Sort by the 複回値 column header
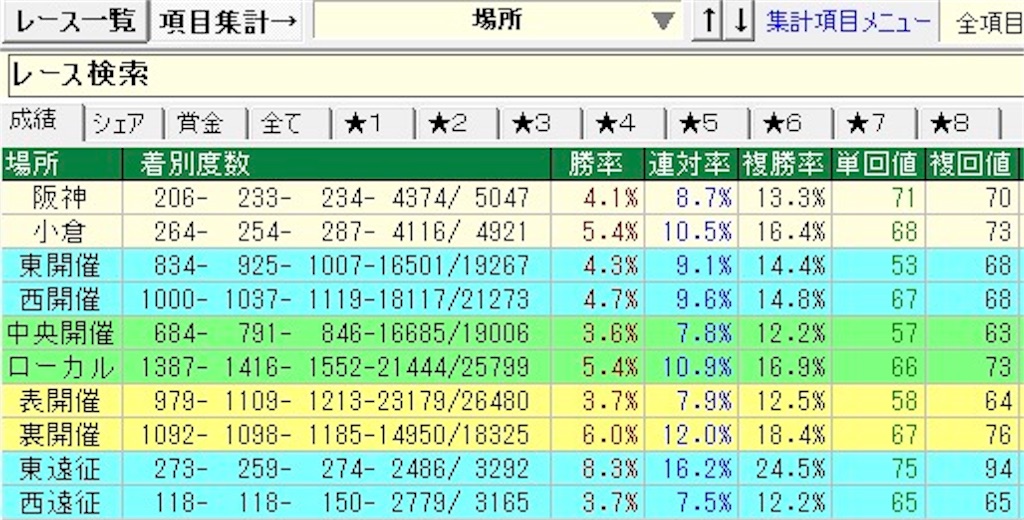1024x520 pixels. [x=972, y=165]
